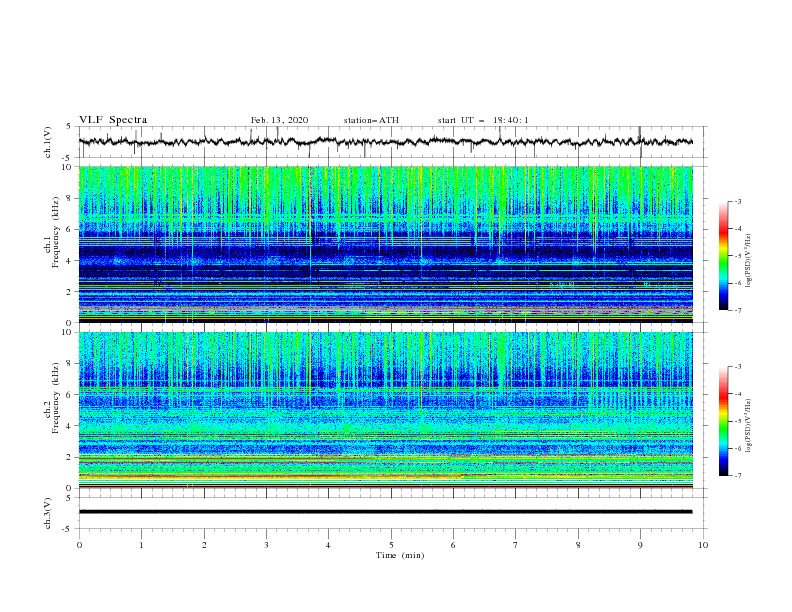Viewport: 792px width, 612px height.
Task: Click the ch.3 flat voltage trace
Action: click(x=385, y=512)
